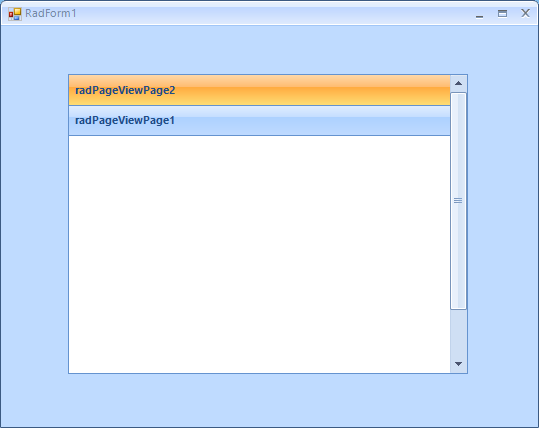Click the empty title bar area beside RadForm1
The image size is (539, 428).
click(x=275, y=14)
